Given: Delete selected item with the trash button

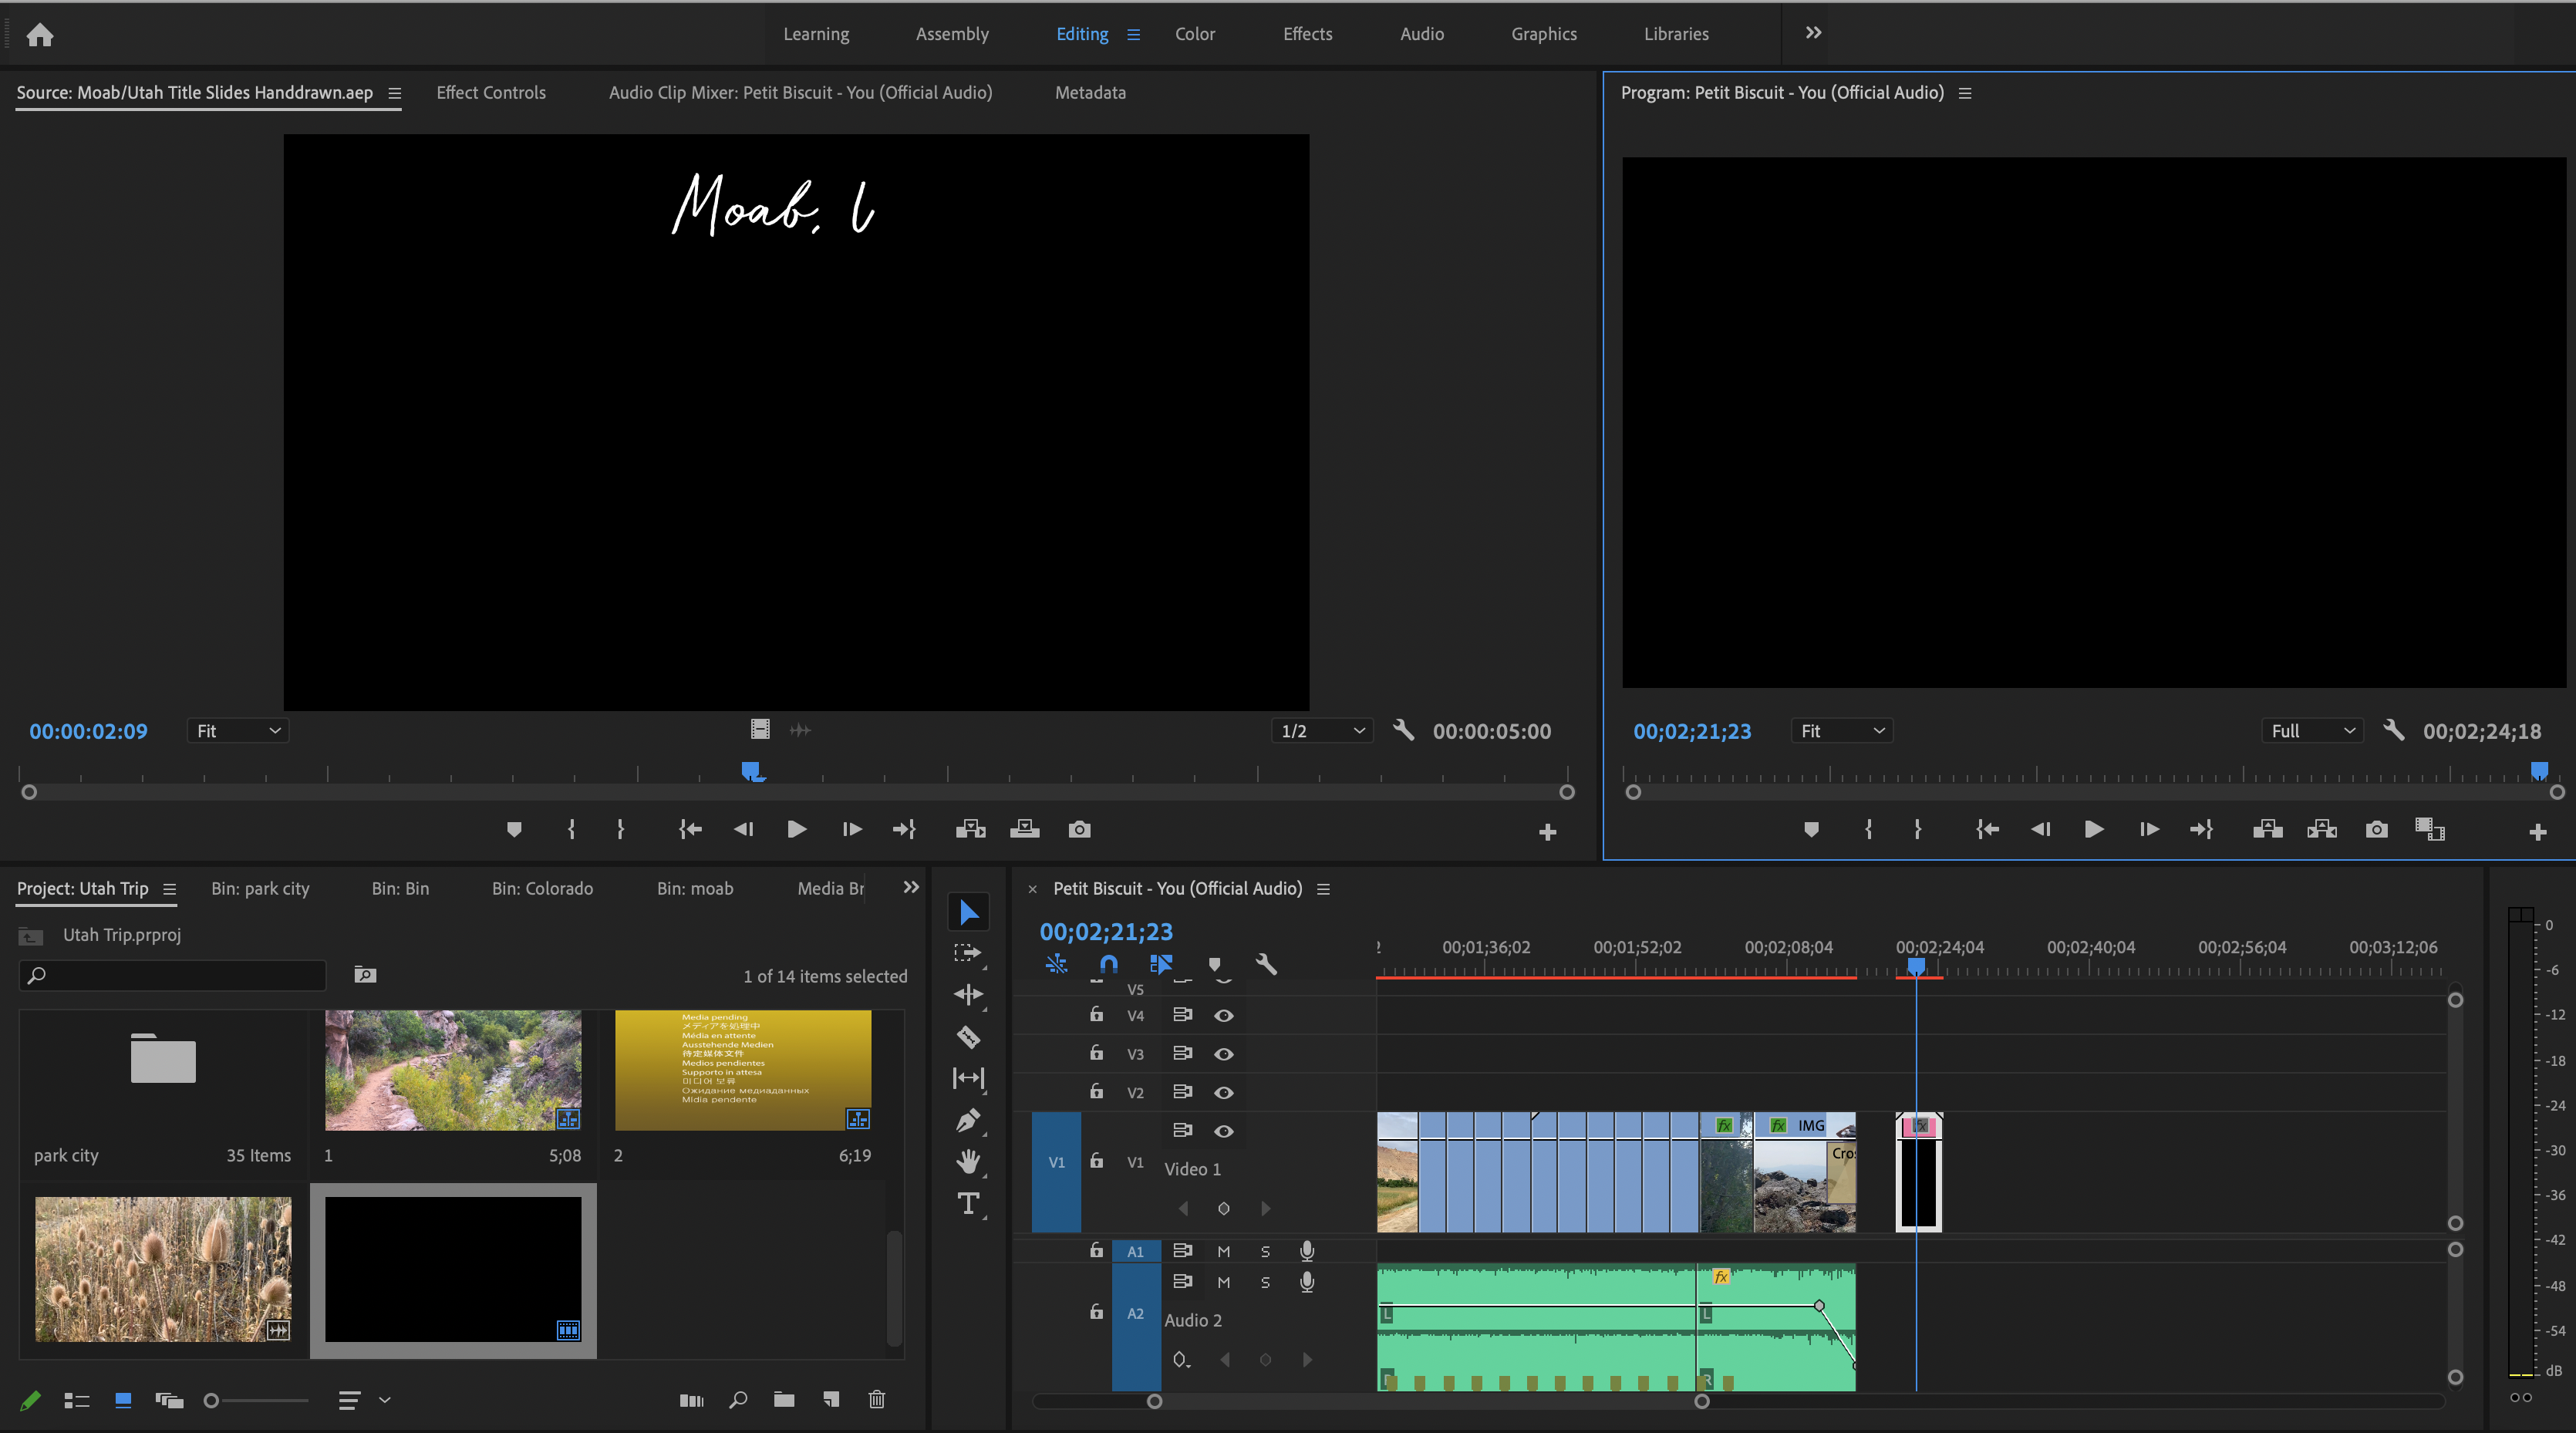Looking at the screenshot, I should [x=877, y=1400].
